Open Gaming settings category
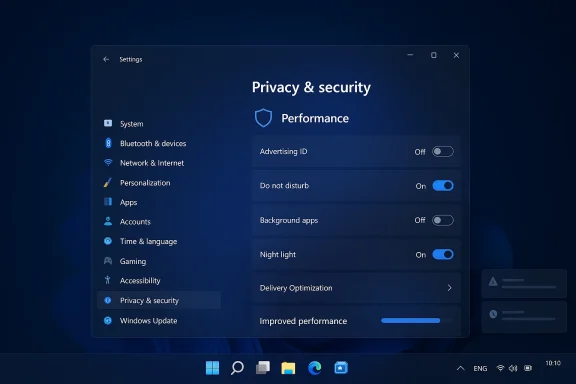Viewport: 576px width, 384px height. coord(159,261)
